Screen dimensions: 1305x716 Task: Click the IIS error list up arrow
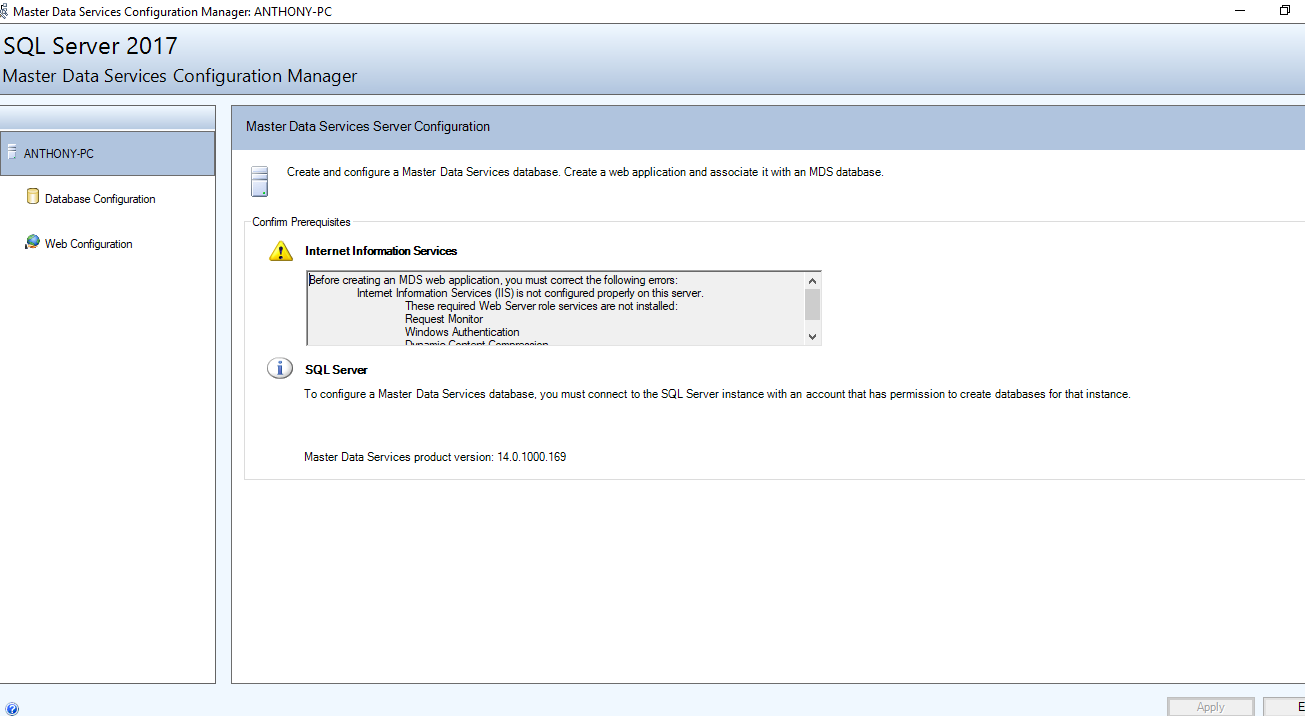[812, 281]
